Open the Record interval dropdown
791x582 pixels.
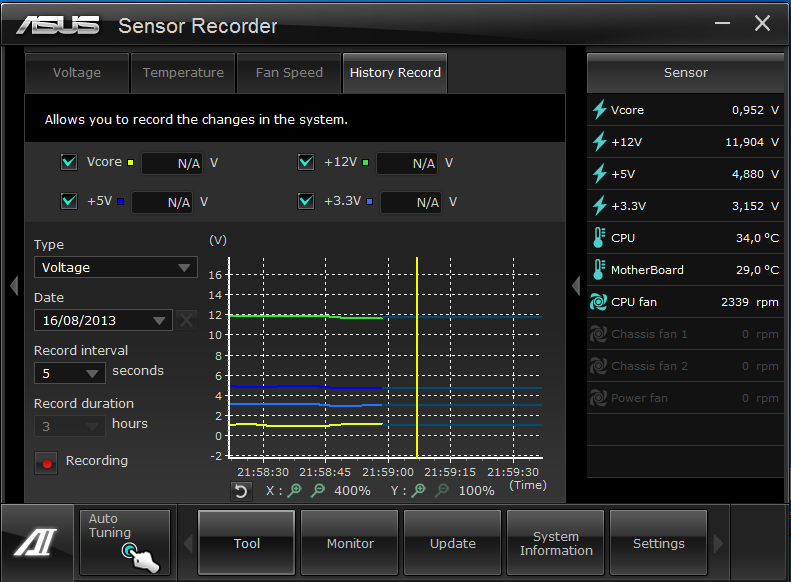[x=70, y=373]
